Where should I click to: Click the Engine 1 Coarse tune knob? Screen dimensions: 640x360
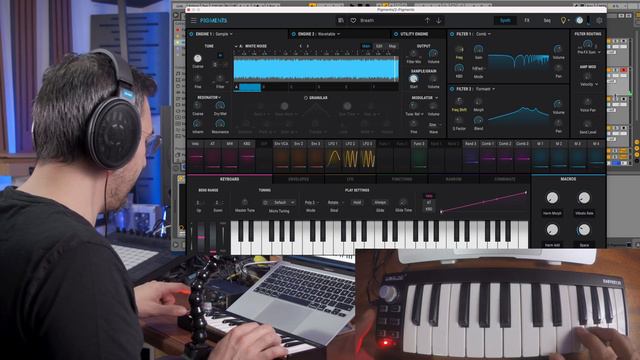198,58
